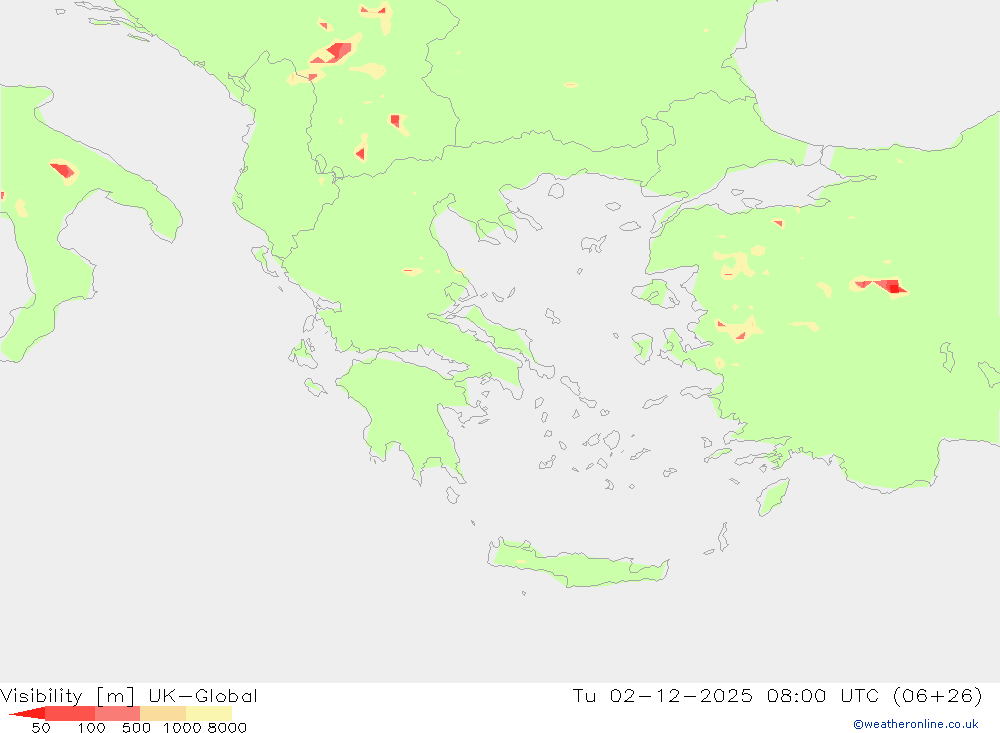Click the '8000' legend value label
This screenshot has height=733, width=1000.
click(227, 727)
